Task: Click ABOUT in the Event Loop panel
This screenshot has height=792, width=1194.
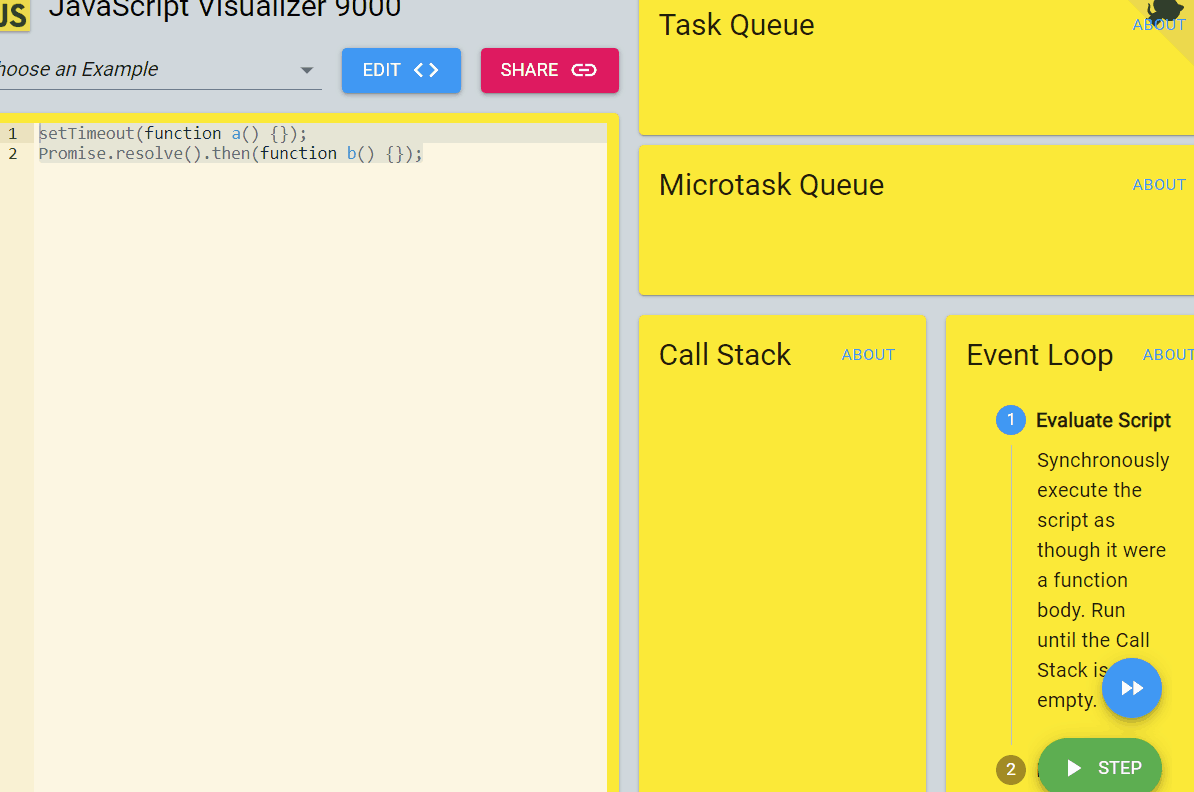Action: [1167, 354]
